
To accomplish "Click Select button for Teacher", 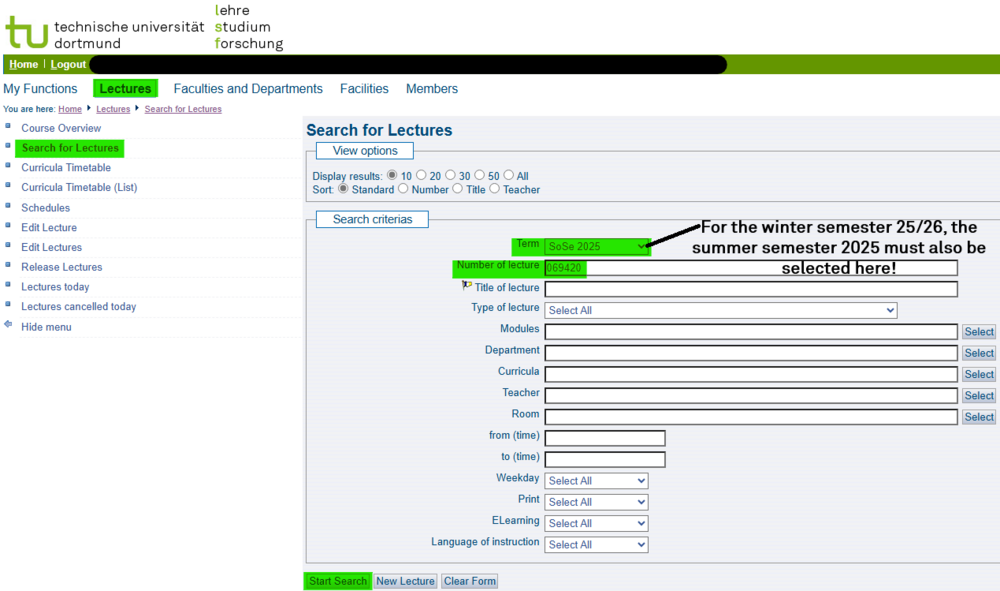I will pos(979,395).
